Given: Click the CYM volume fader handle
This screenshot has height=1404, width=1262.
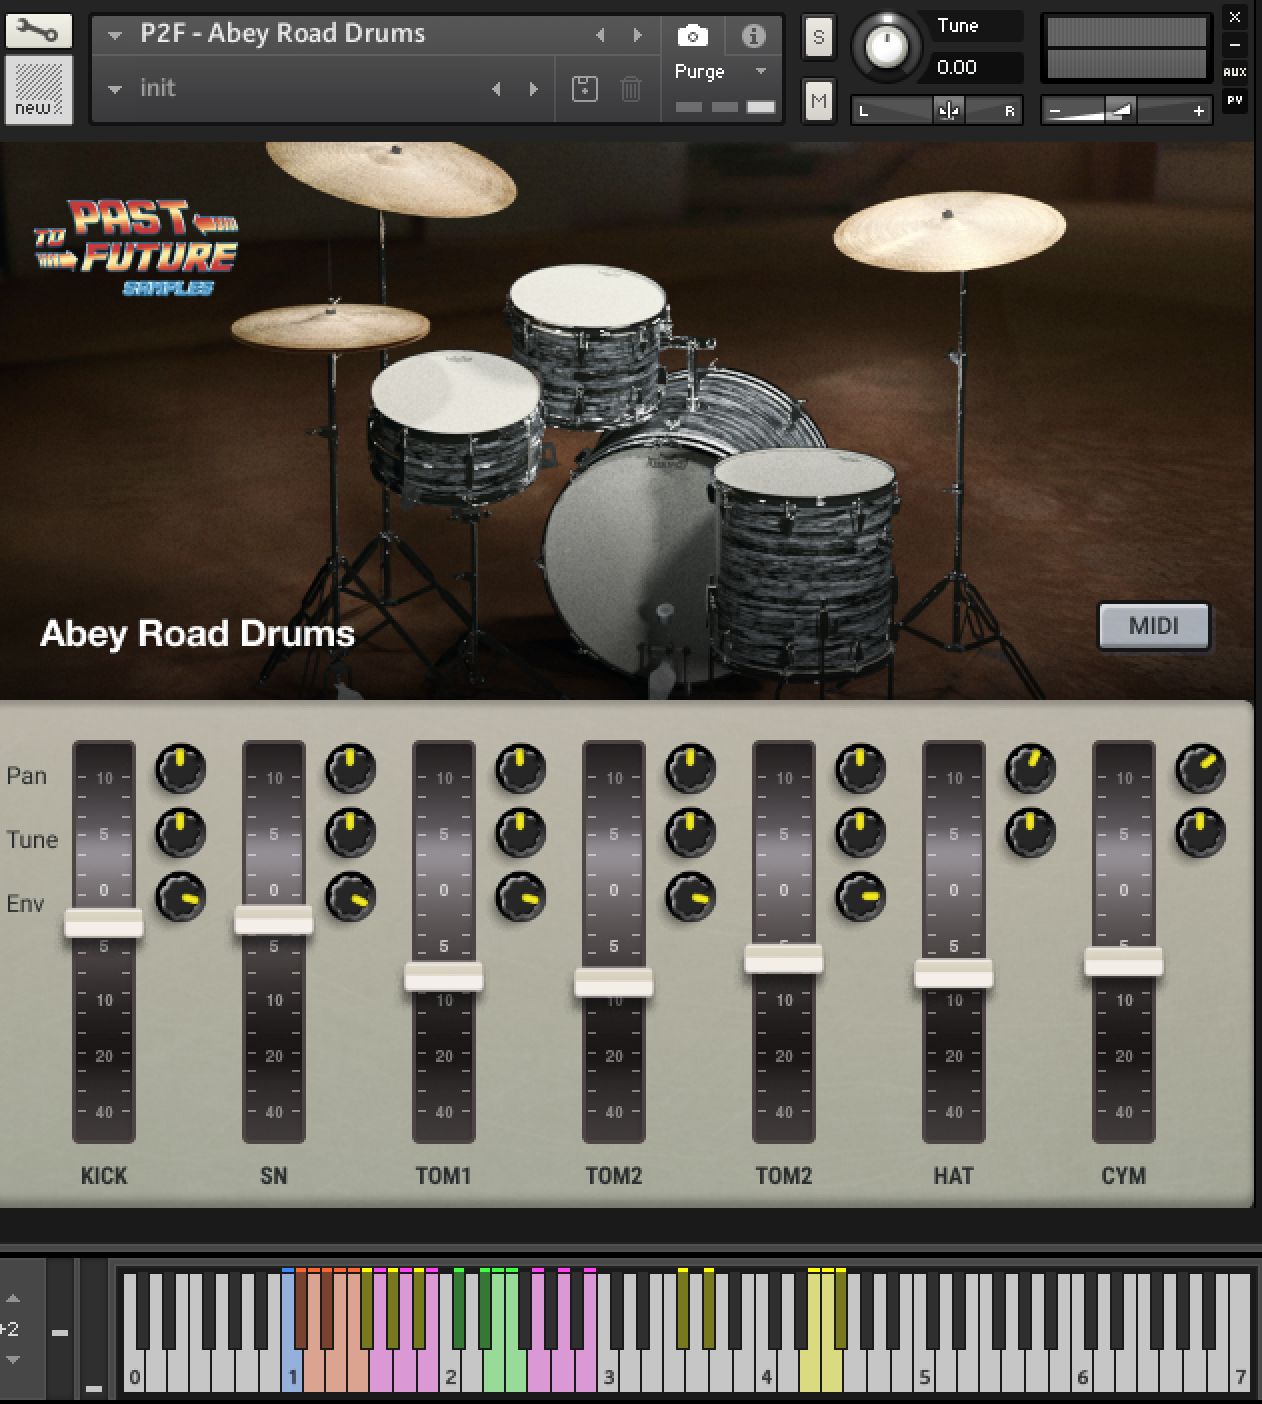Looking at the screenshot, I should 1124,962.
